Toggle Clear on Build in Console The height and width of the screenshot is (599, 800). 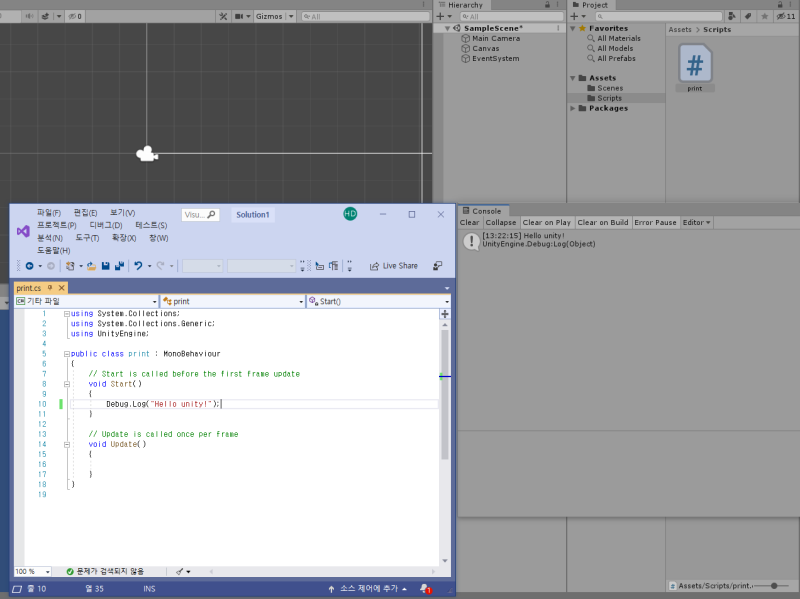[x=603, y=222]
